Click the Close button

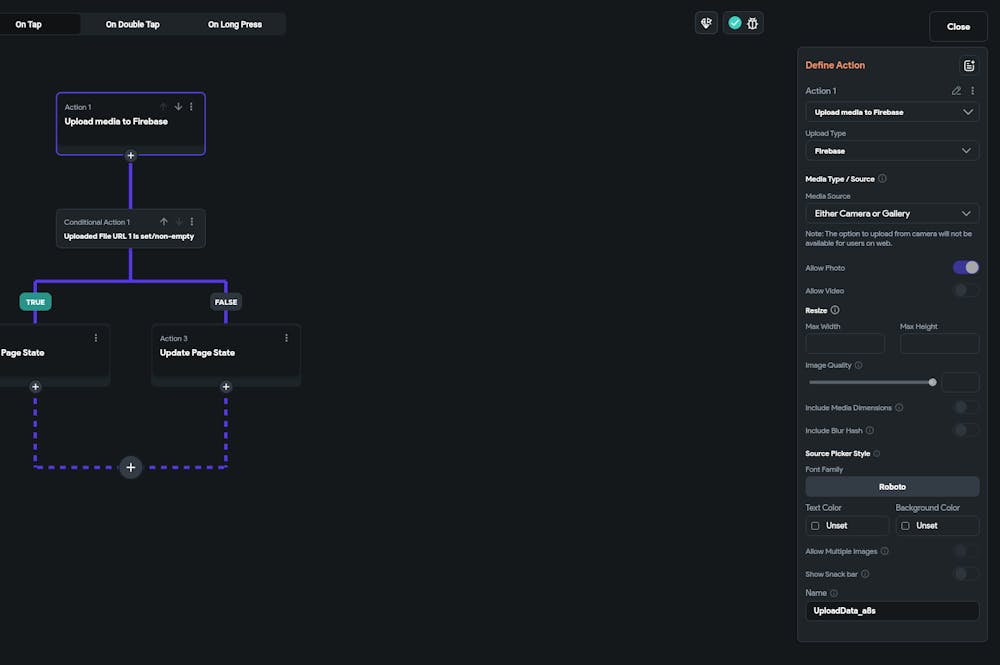click(957, 26)
